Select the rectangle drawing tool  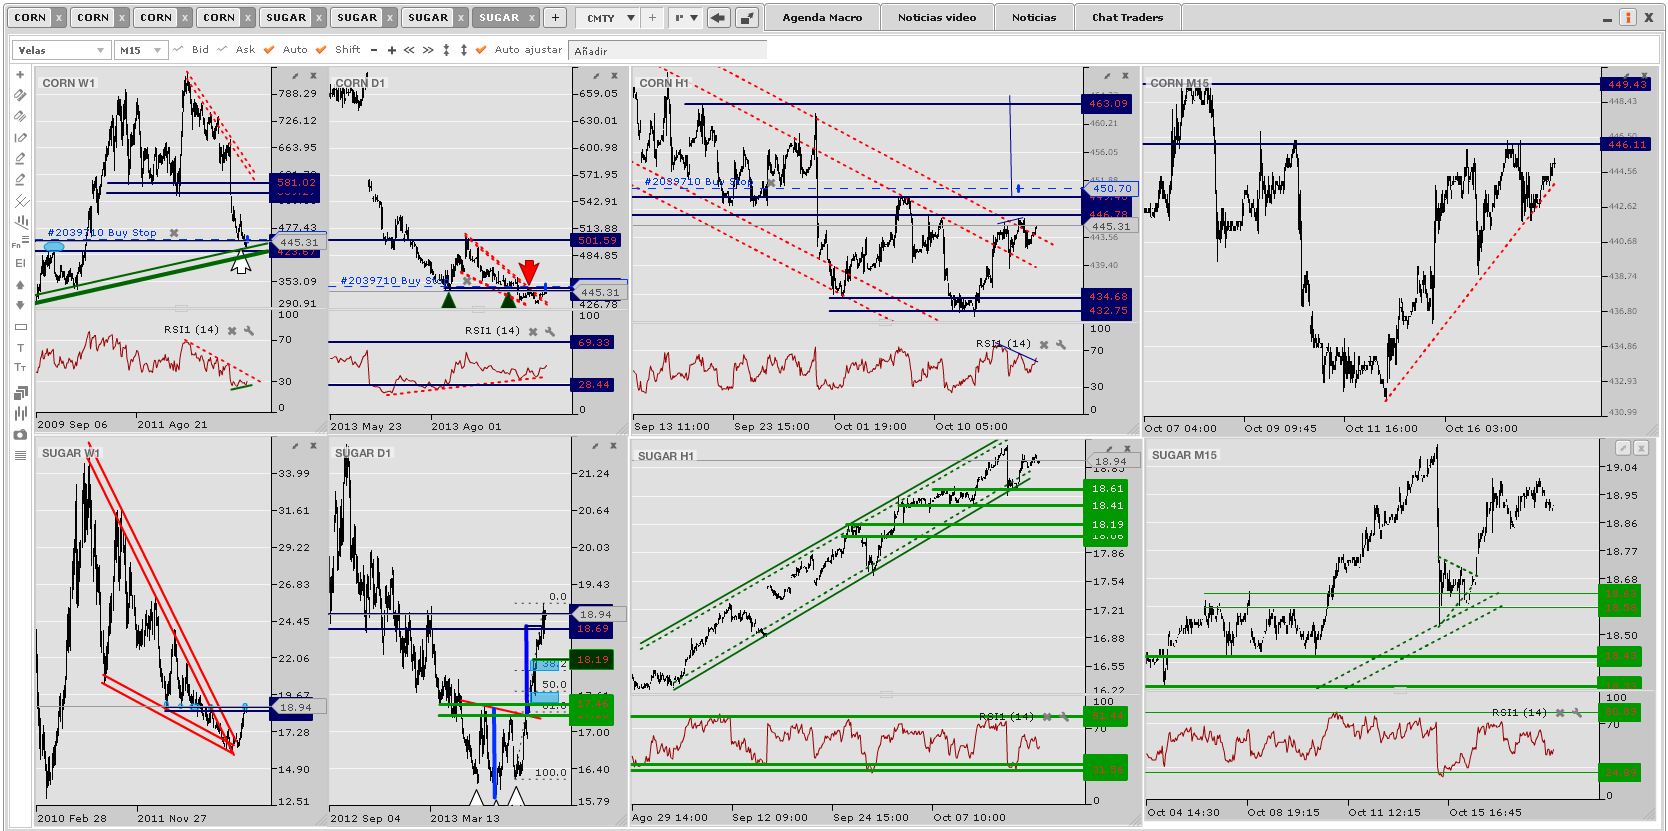pyautogui.click(x=20, y=327)
